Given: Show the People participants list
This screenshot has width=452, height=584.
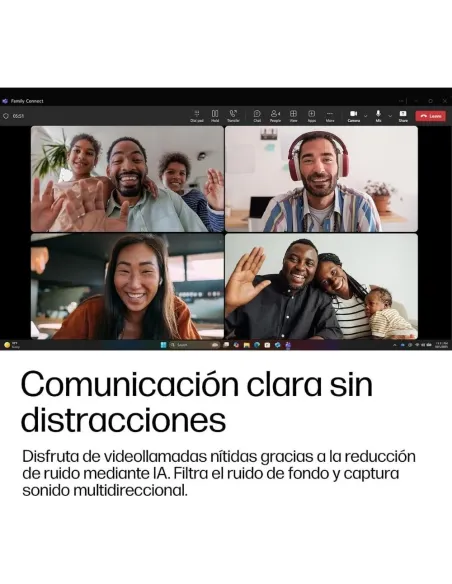Looking at the screenshot, I should (275, 116).
